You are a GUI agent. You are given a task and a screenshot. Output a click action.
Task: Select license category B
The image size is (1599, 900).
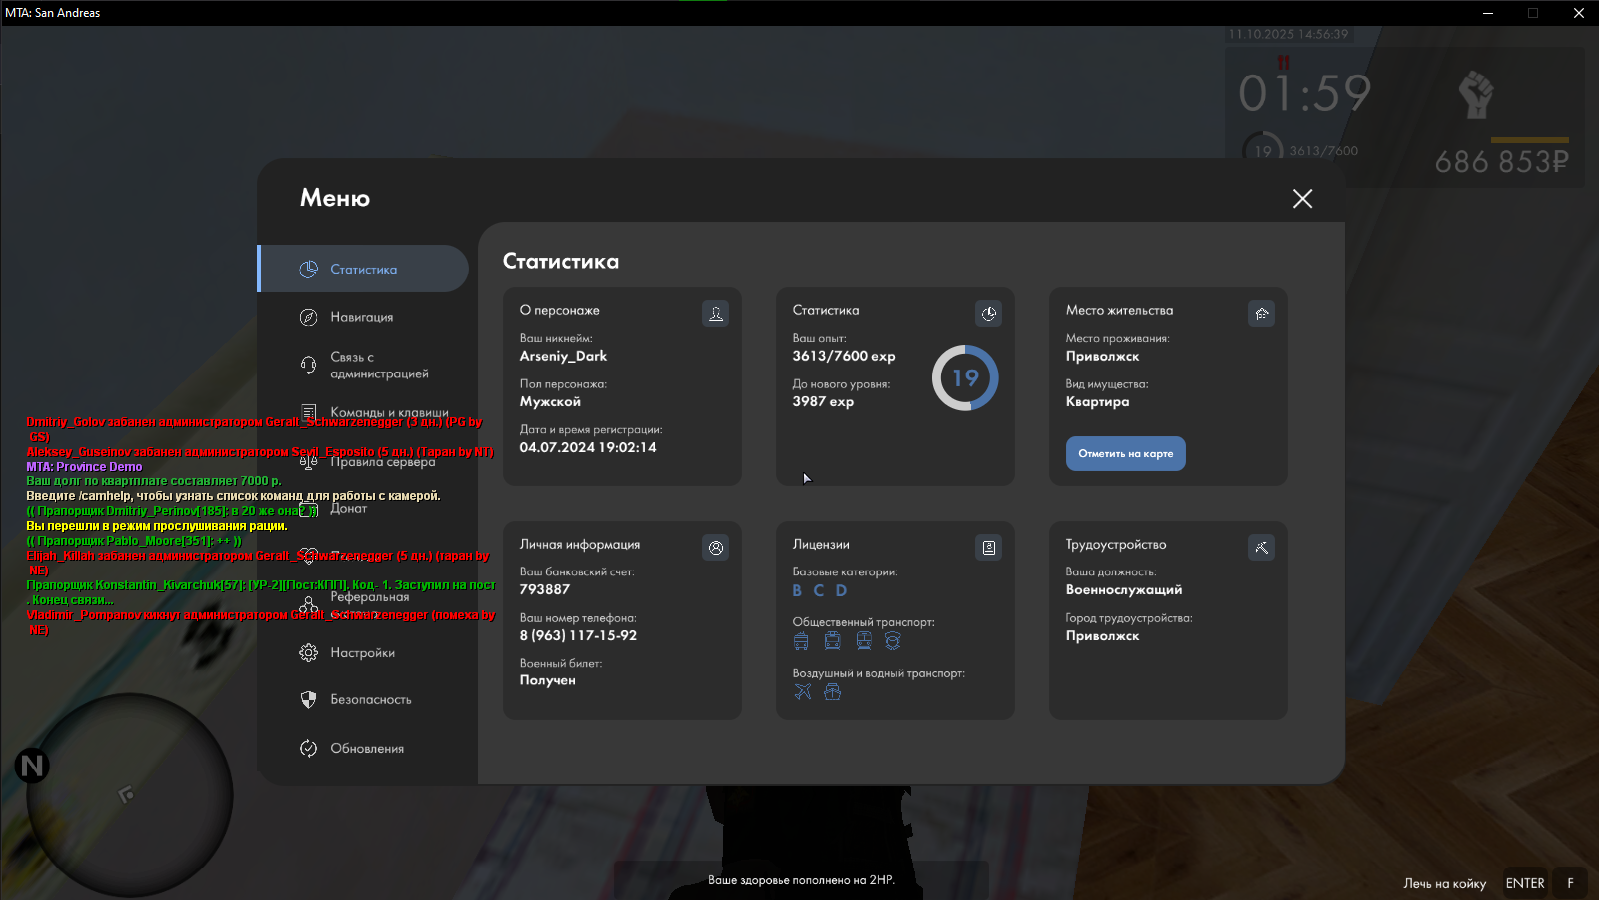tap(797, 590)
